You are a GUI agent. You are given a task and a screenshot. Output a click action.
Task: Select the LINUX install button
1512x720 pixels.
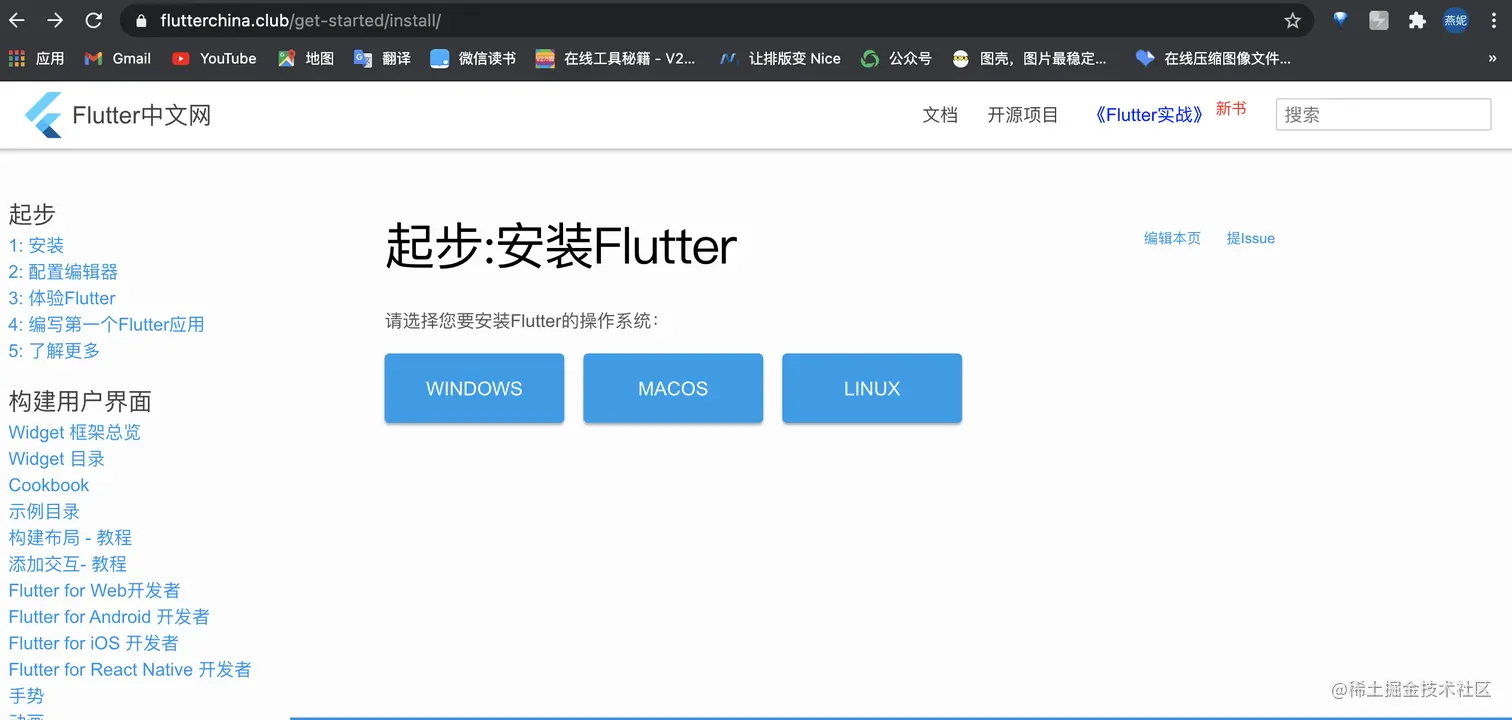coord(872,388)
